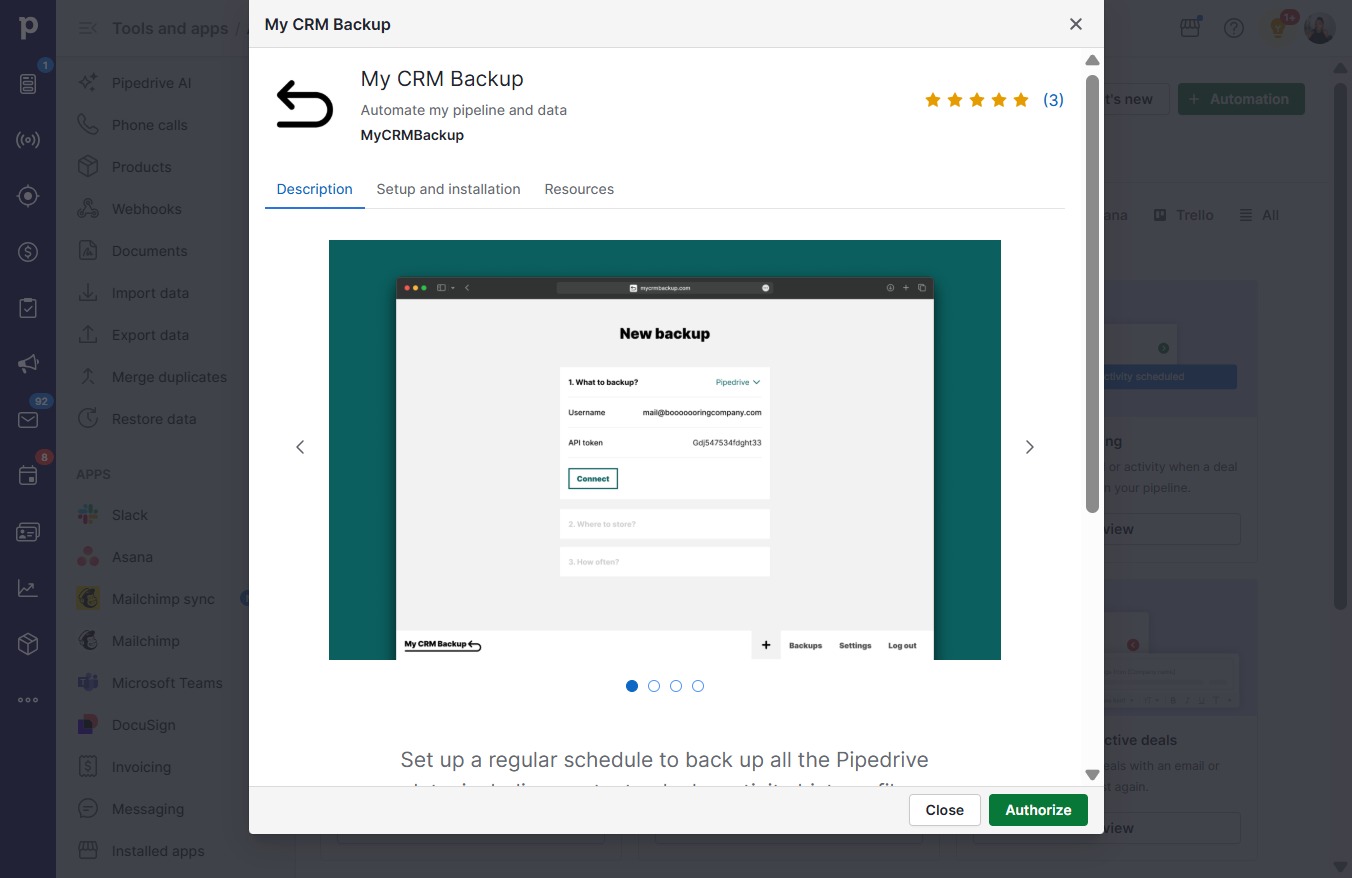Screen dimensions: 1352x878
Task: Open the user profile avatar
Action: (1320, 28)
